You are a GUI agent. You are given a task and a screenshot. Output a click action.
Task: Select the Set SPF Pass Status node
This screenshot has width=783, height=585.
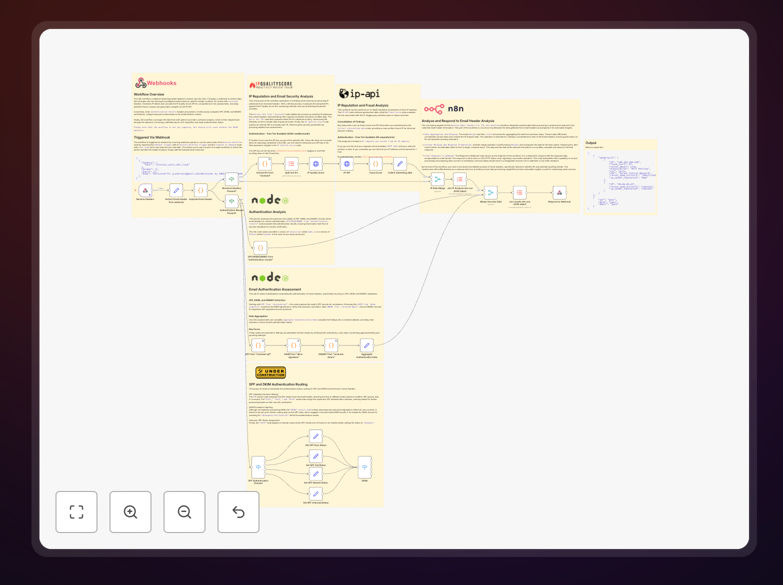316,437
